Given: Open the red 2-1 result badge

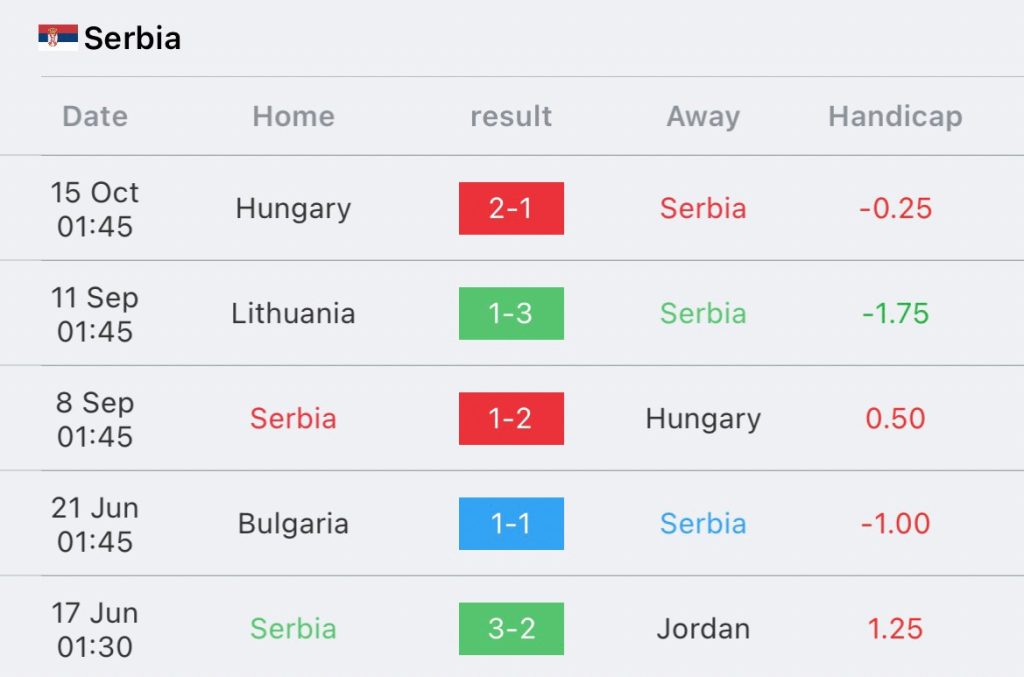Looking at the screenshot, I should (511, 208).
